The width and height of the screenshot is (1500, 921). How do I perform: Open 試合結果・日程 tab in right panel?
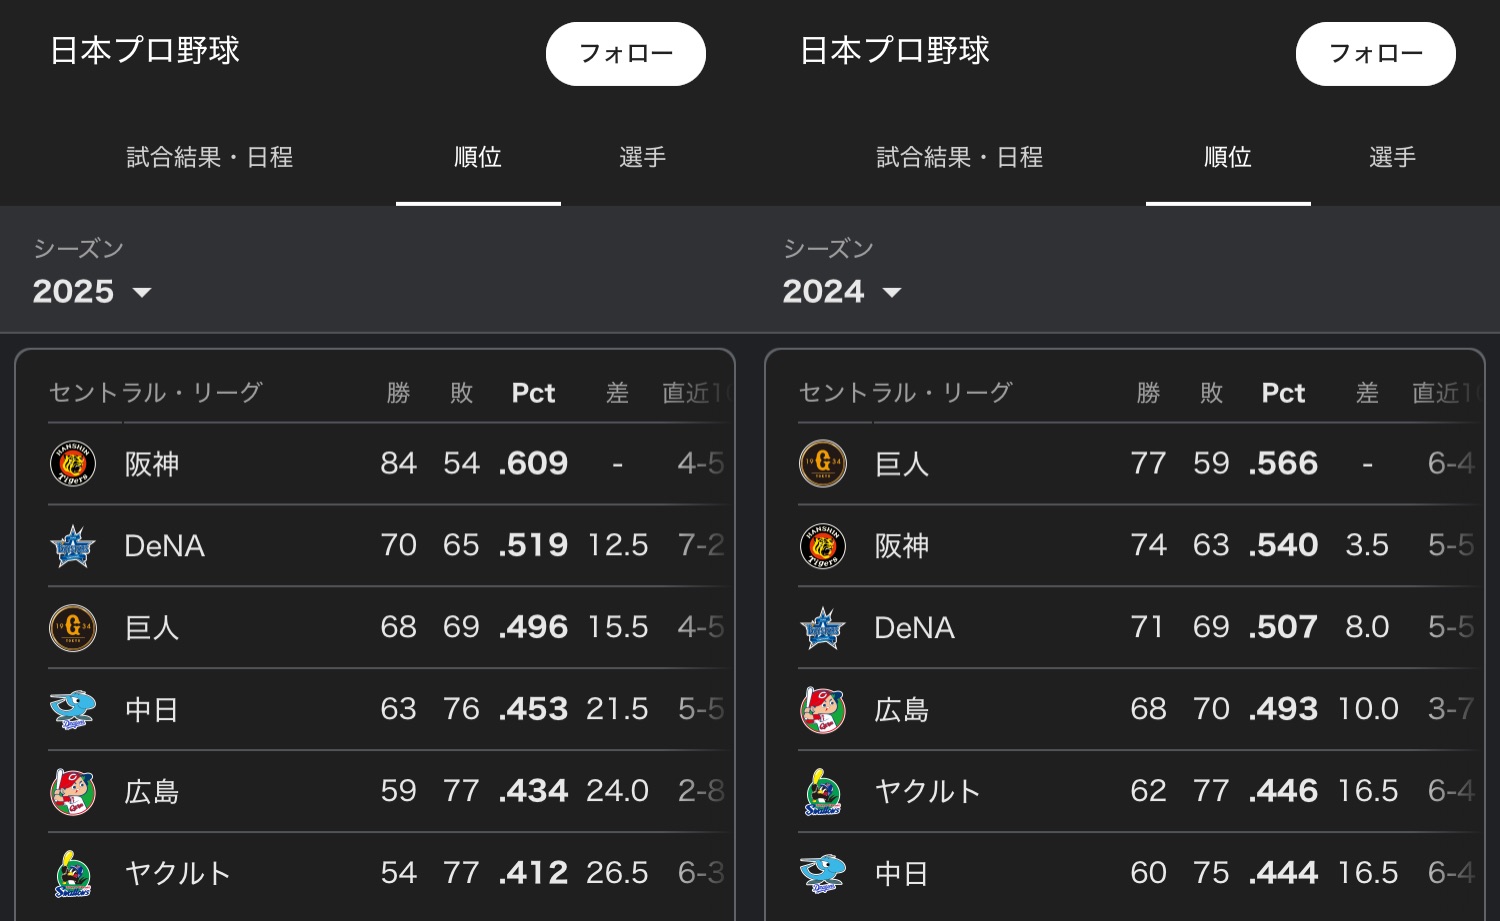click(x=960, y=157)
